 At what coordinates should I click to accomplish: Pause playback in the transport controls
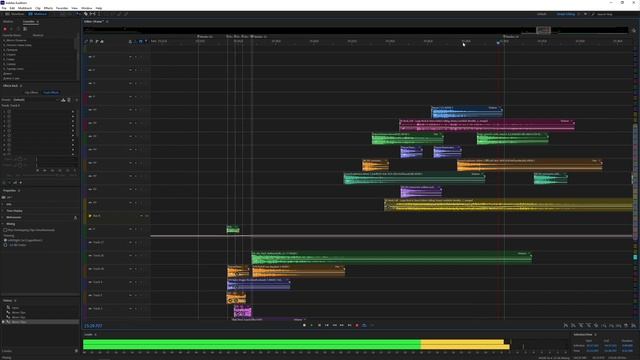(319, 325)
